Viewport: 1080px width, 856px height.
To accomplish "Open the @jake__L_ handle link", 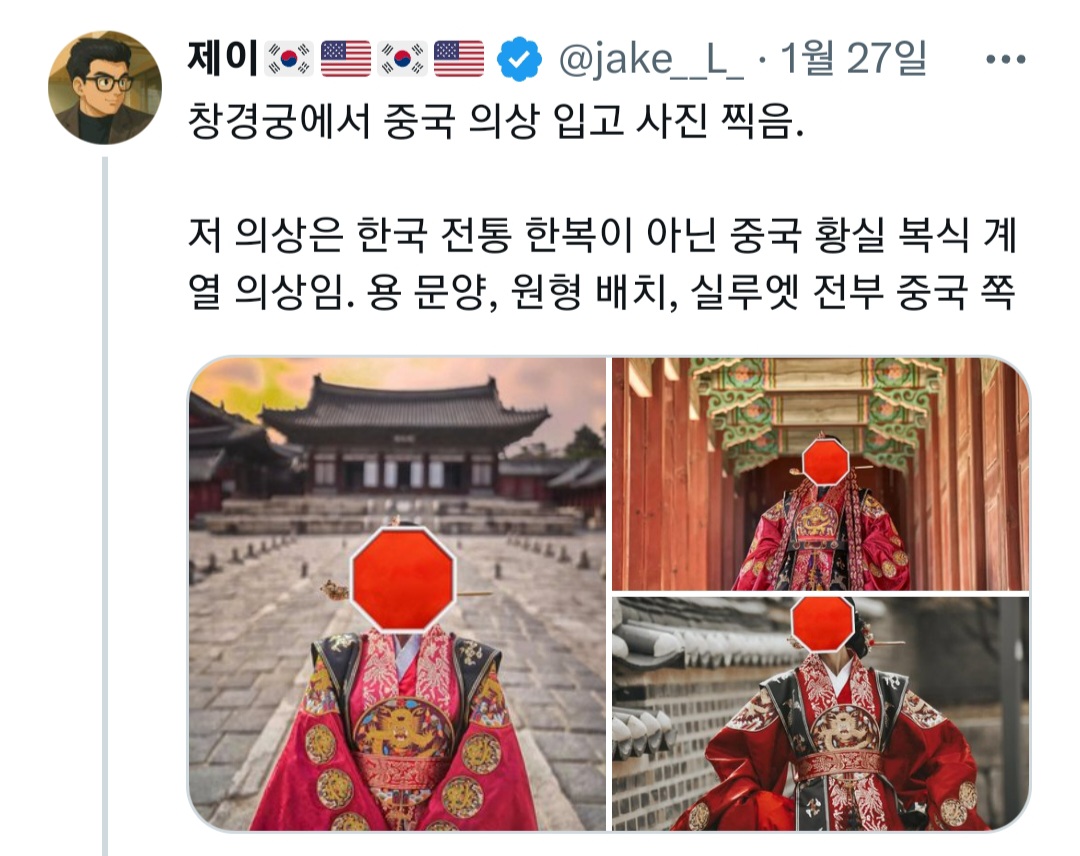I will pyautogui.click(x=651, y=60).
